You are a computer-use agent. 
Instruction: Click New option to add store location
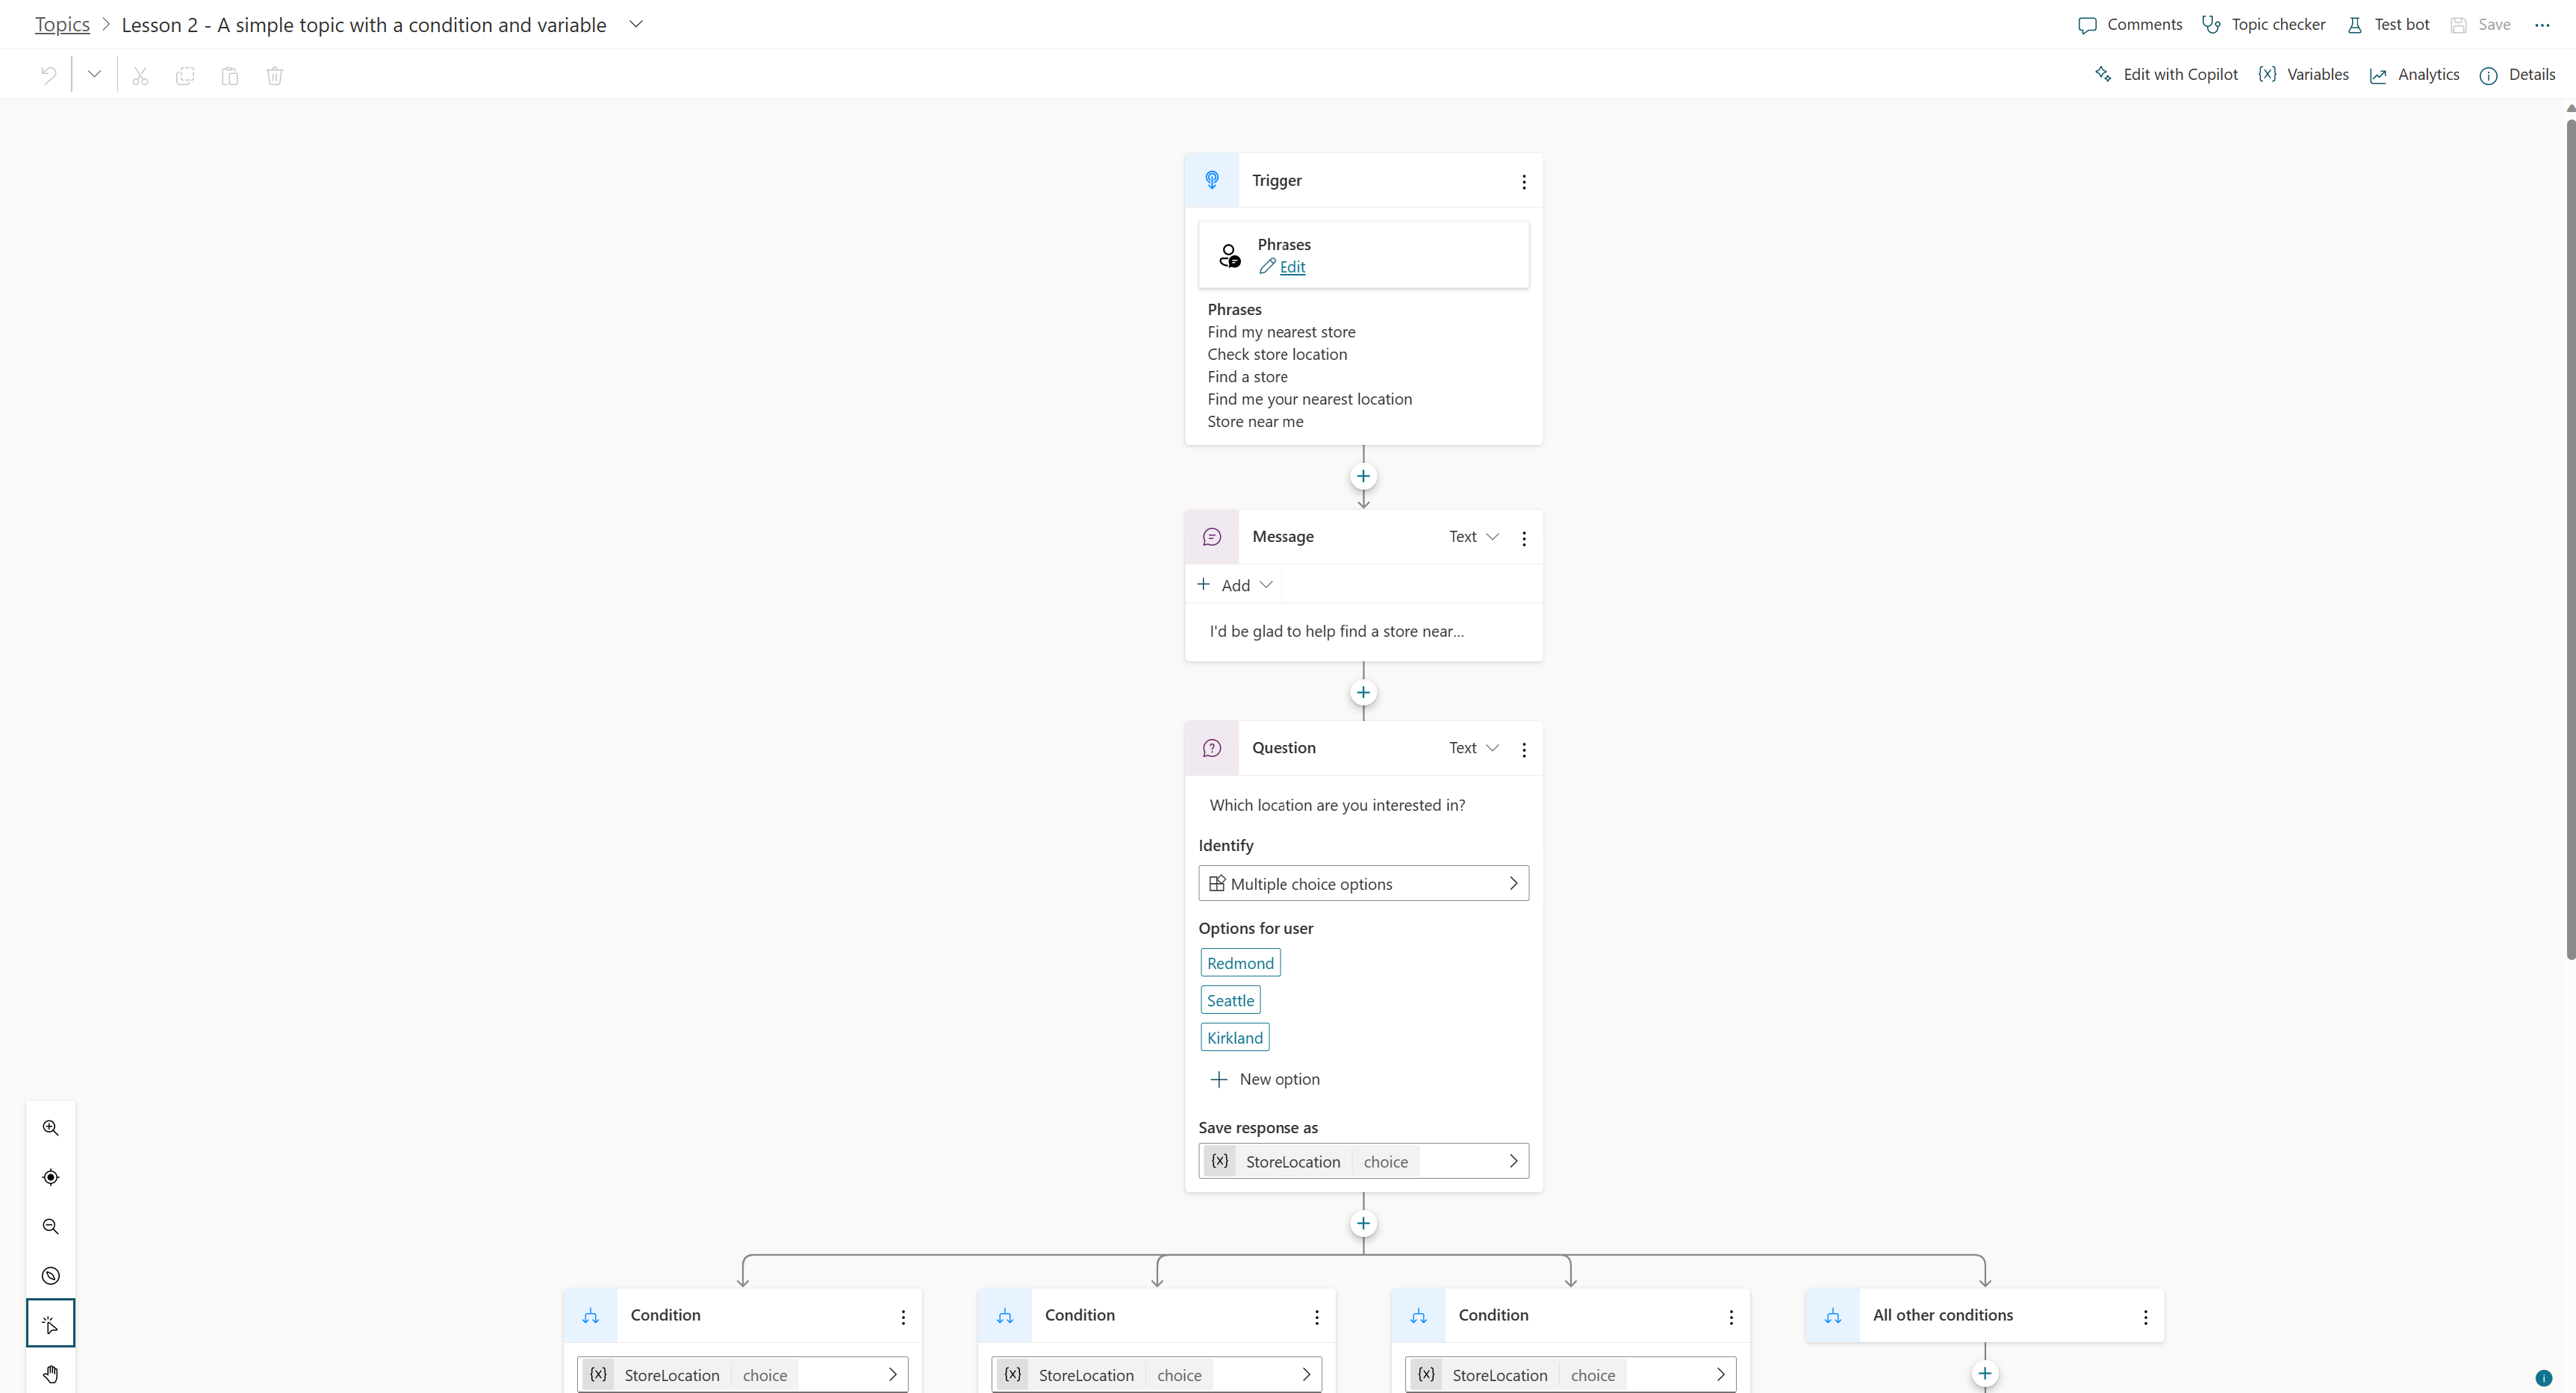pos(1264,1079)
